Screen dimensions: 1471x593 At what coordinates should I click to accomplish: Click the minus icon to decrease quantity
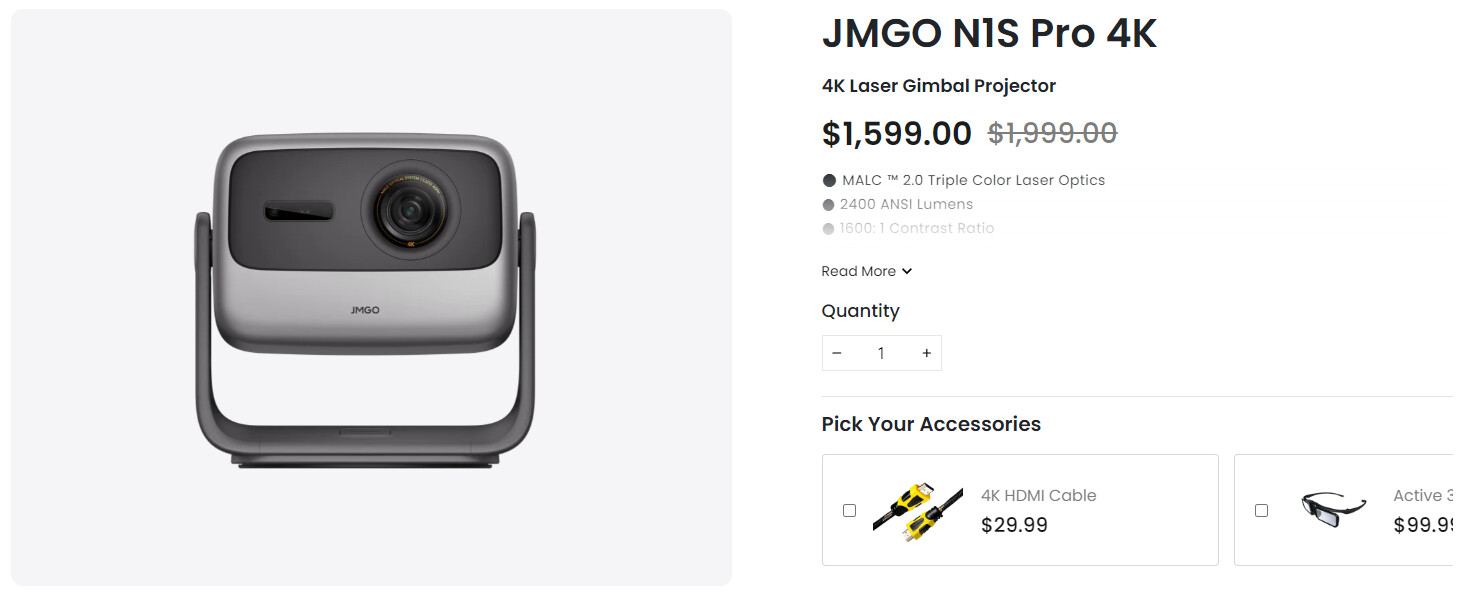click(837, 353)
